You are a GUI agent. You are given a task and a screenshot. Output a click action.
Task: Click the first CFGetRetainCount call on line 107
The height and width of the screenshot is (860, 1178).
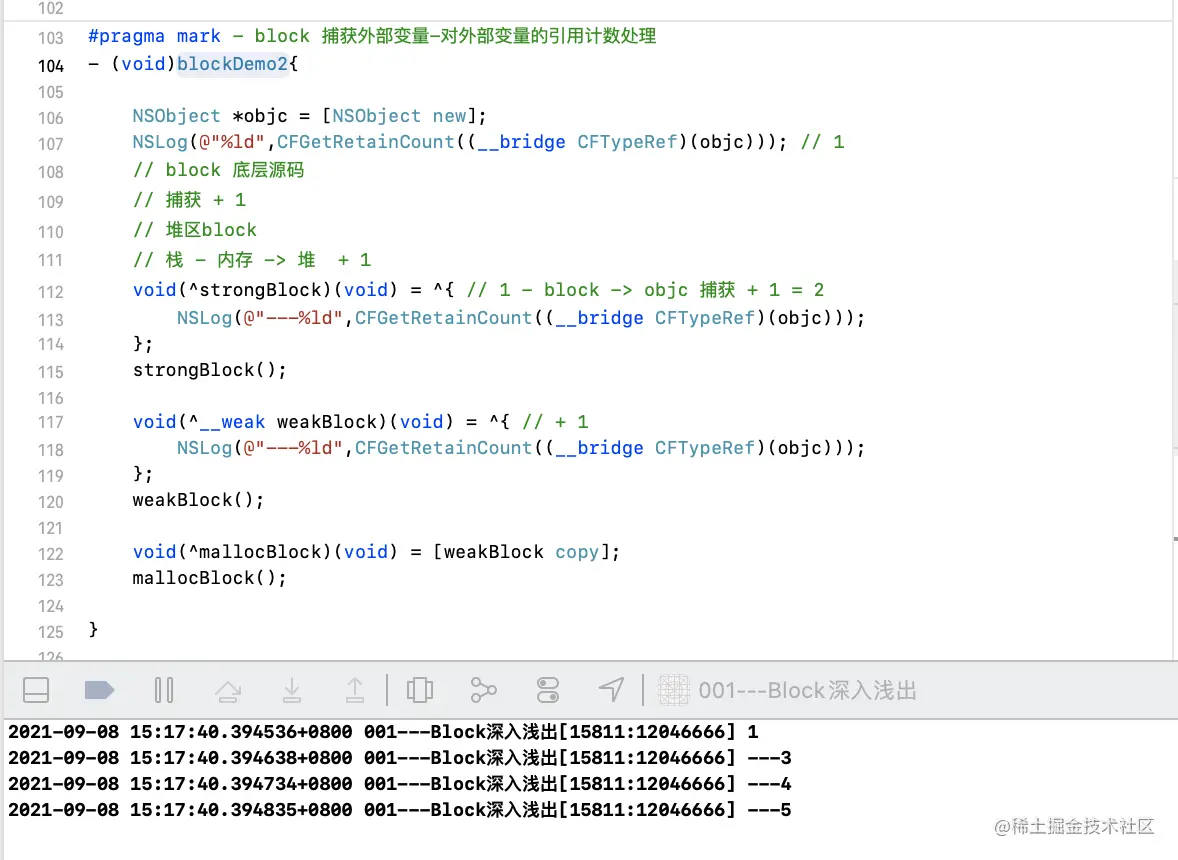366,142
